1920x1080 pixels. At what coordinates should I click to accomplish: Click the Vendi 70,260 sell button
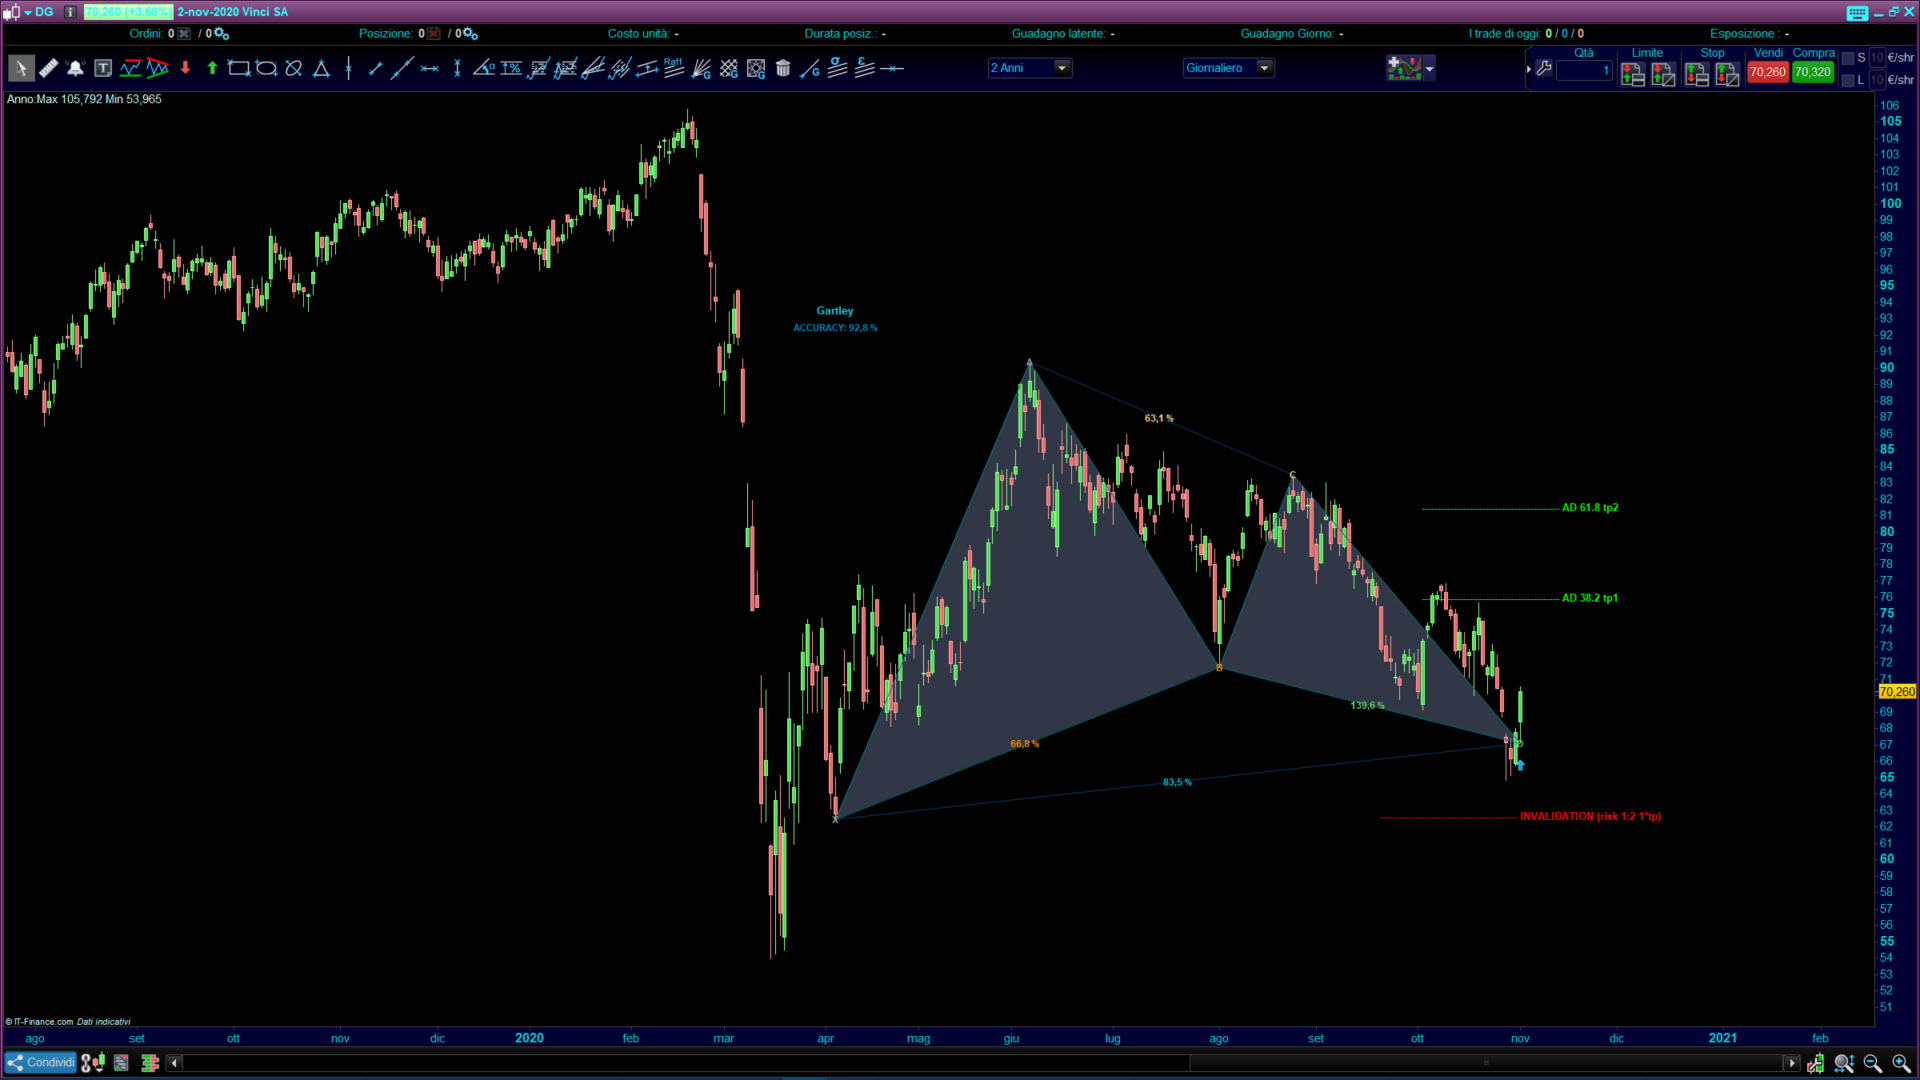point(1767,72)
